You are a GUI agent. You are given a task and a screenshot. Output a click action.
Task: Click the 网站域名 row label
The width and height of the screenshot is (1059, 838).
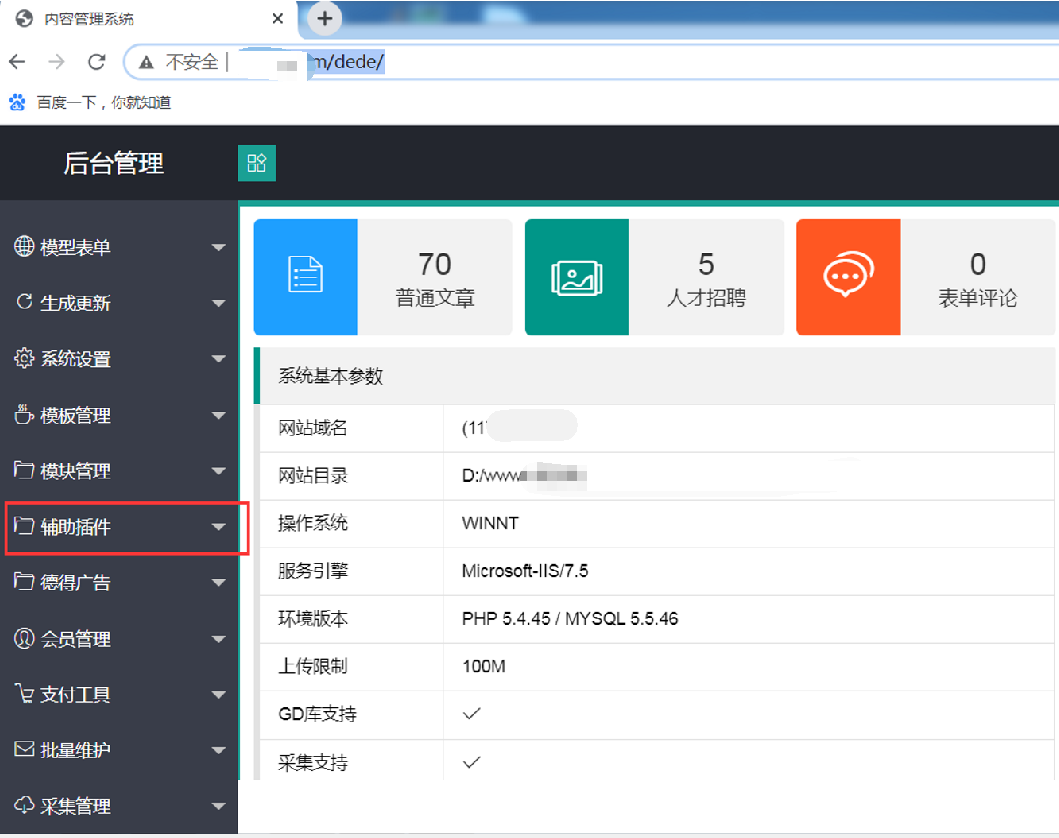click(313, 428)
